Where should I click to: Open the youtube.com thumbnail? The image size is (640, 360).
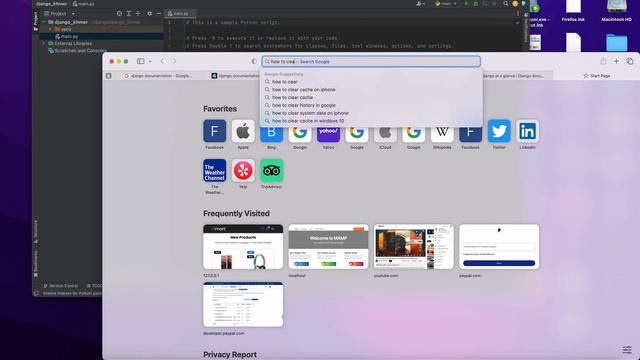coord(413,247)
